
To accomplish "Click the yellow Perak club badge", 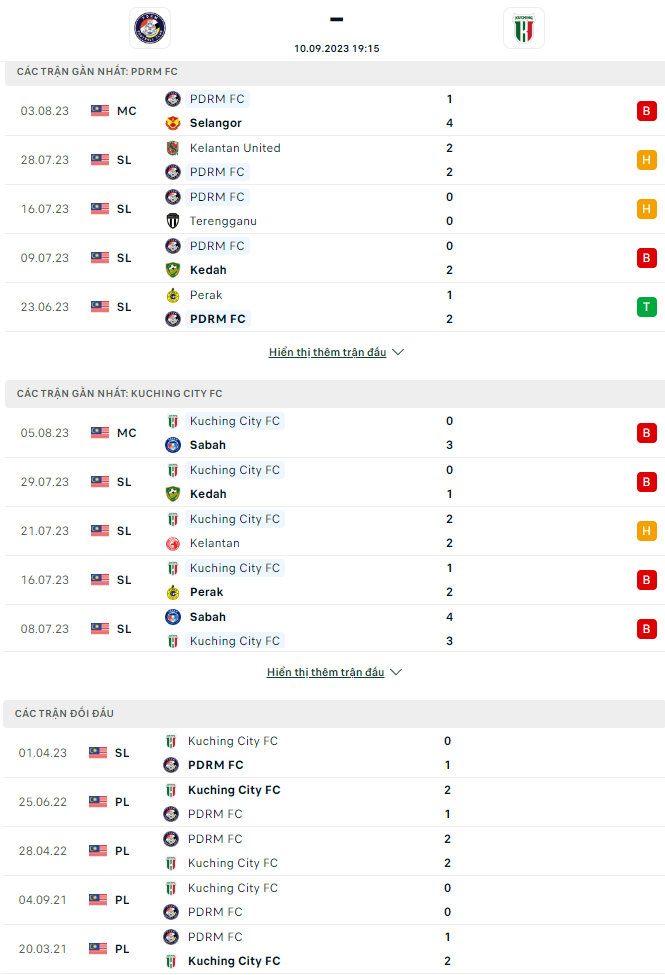I will tap(172, 295).
